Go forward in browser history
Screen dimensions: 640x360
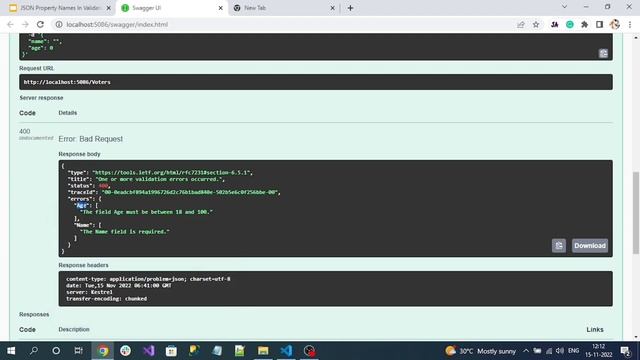[x=25, y=24]
